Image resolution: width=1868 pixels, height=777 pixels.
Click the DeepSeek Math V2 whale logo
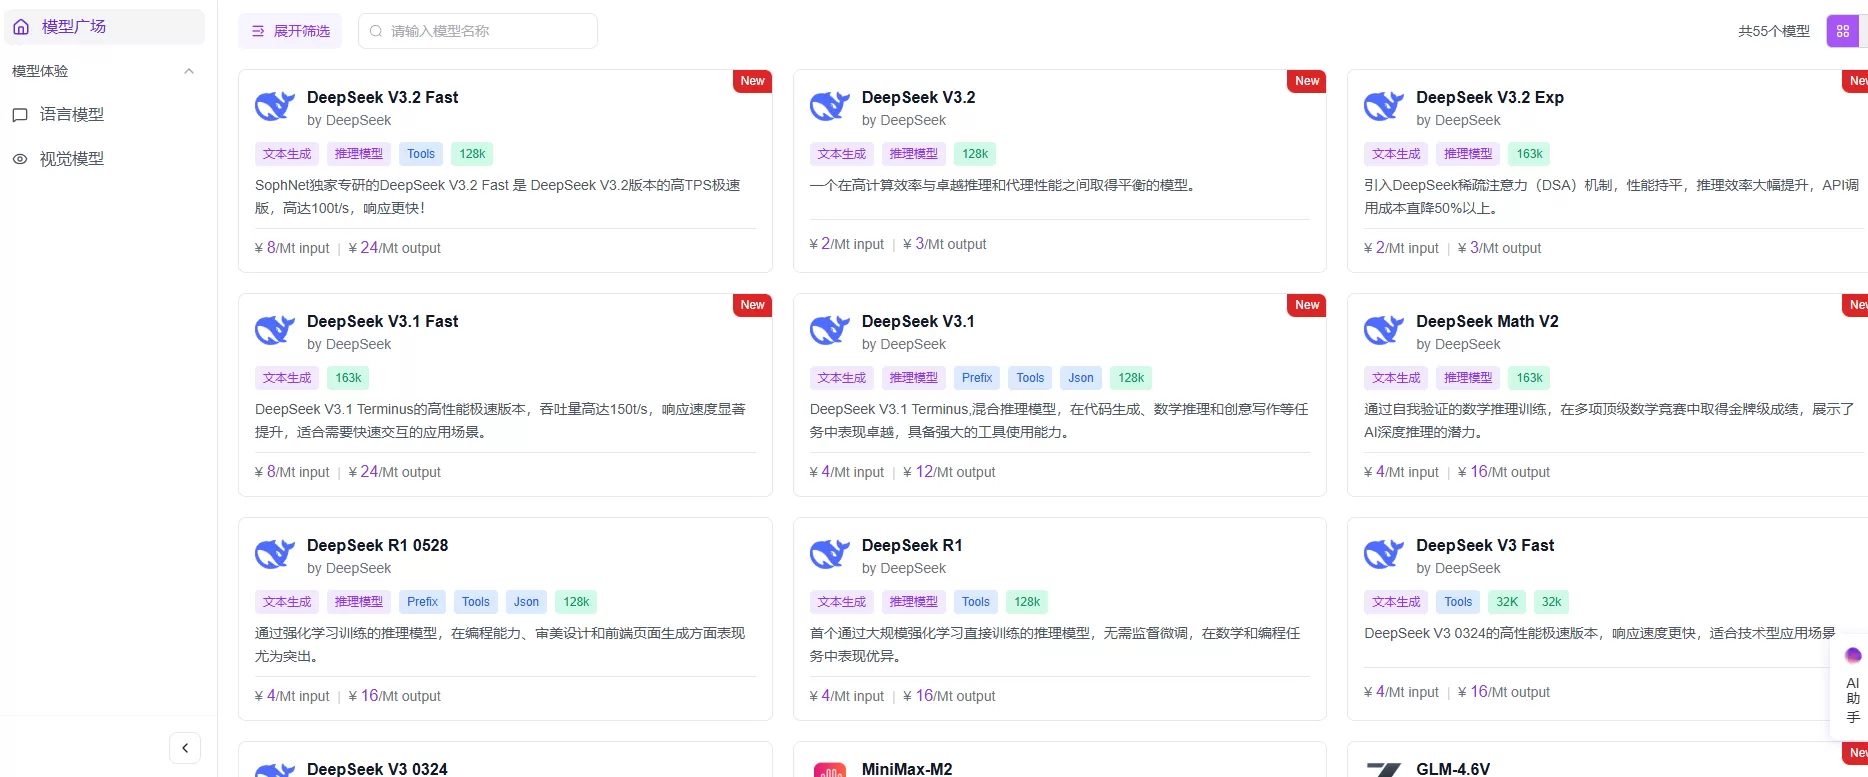[x=1384, y=330]
